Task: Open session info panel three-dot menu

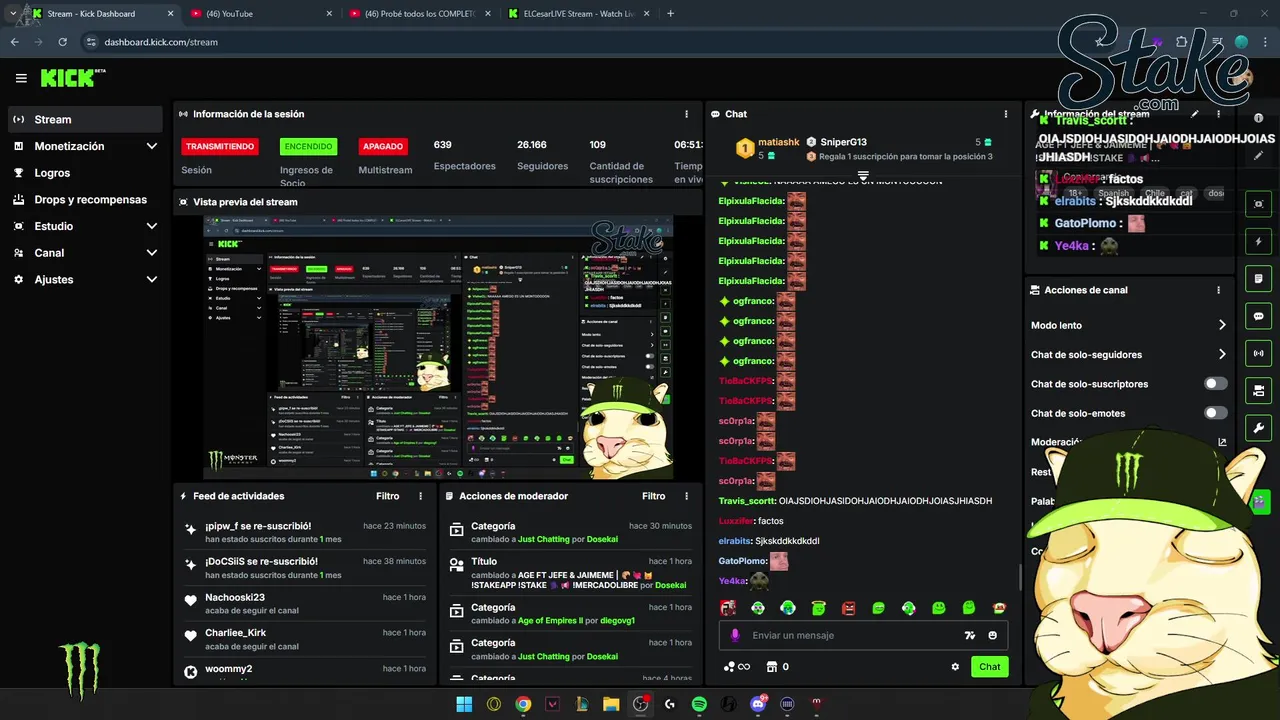Action: [x=686, y=114]
